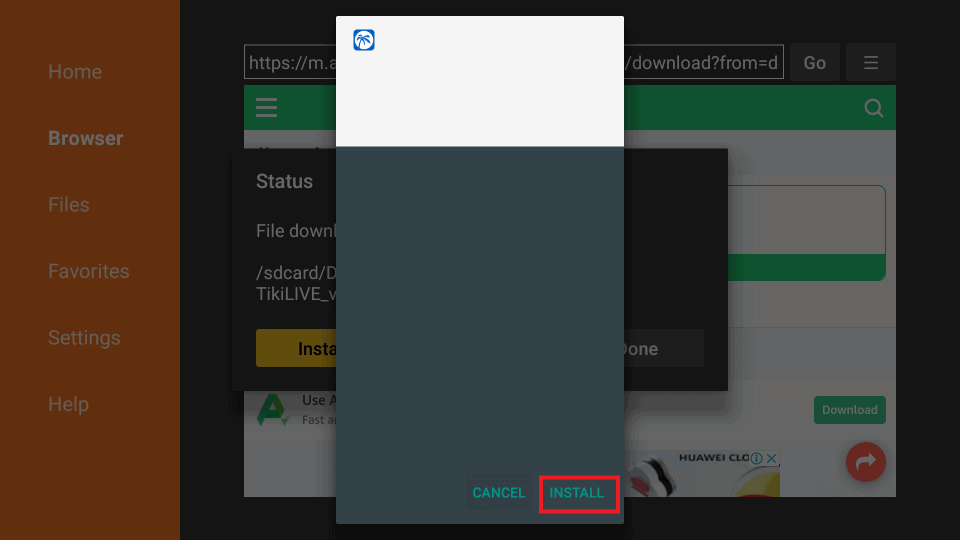Click CANCEL in the install dialog
960x540 pixels.
click(x=498, y=493)
